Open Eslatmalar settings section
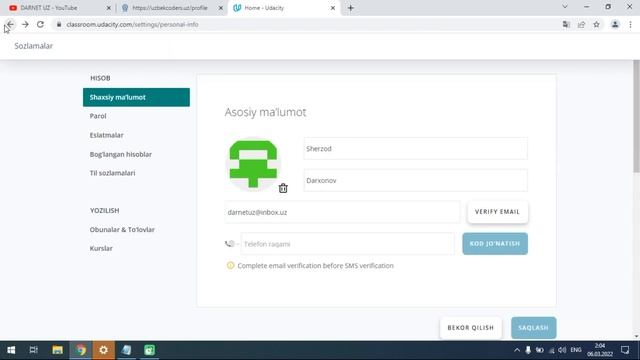 [107, 135]
